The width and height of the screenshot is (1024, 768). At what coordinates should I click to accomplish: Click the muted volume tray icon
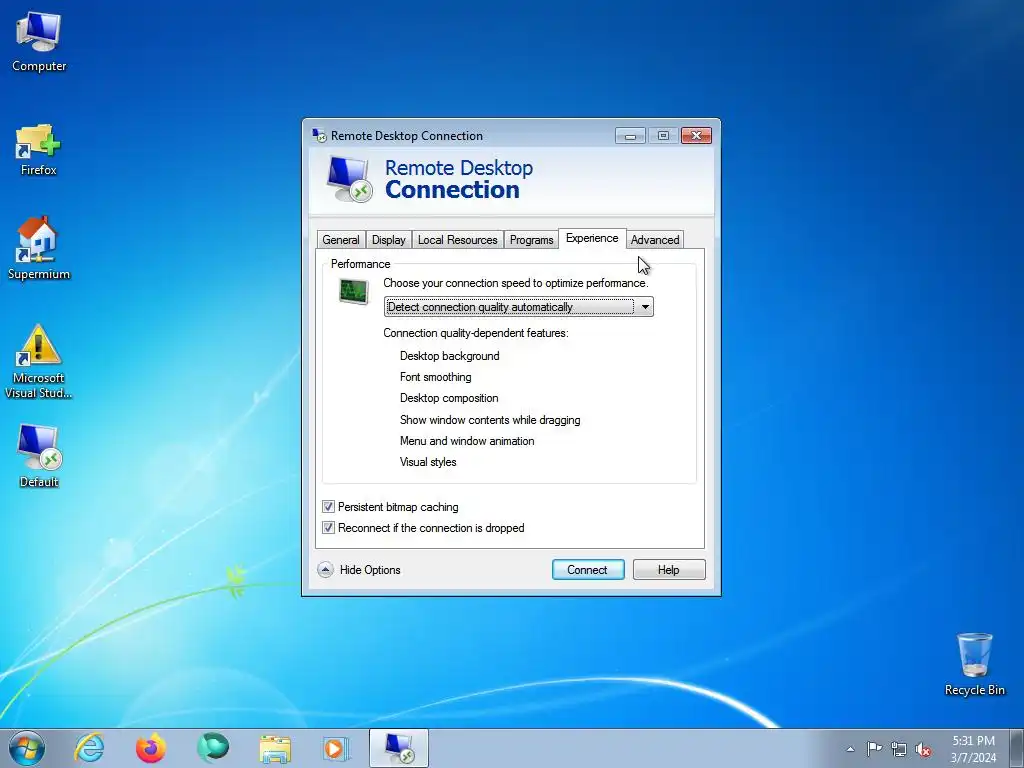pos(923,749)
